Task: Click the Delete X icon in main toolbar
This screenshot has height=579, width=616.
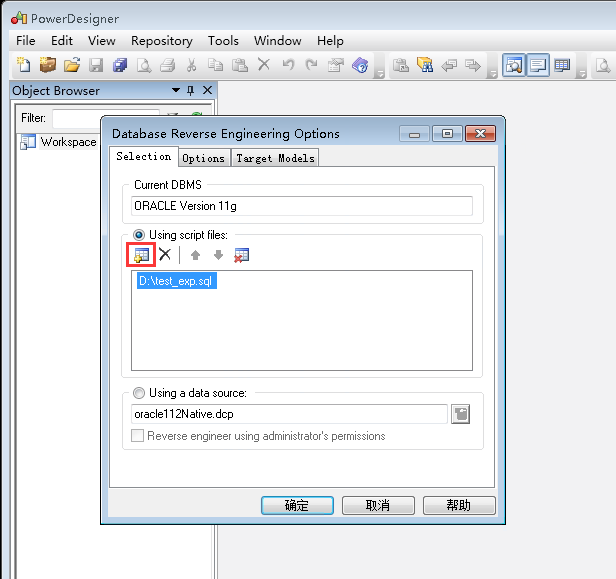Action: point(264,64)
